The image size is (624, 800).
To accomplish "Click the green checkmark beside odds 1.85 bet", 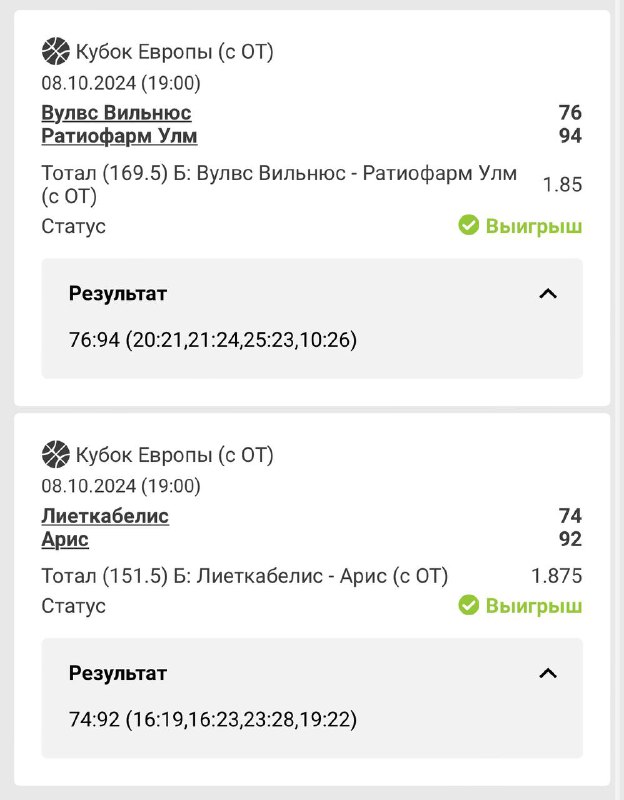I will [469, 226].
